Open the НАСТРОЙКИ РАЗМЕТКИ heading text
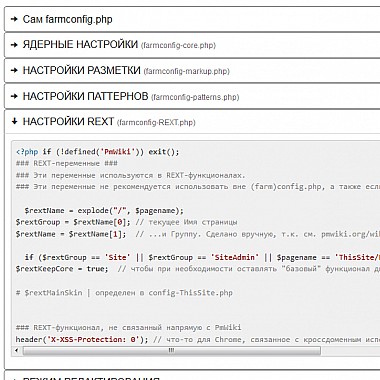 coord(81,70)
